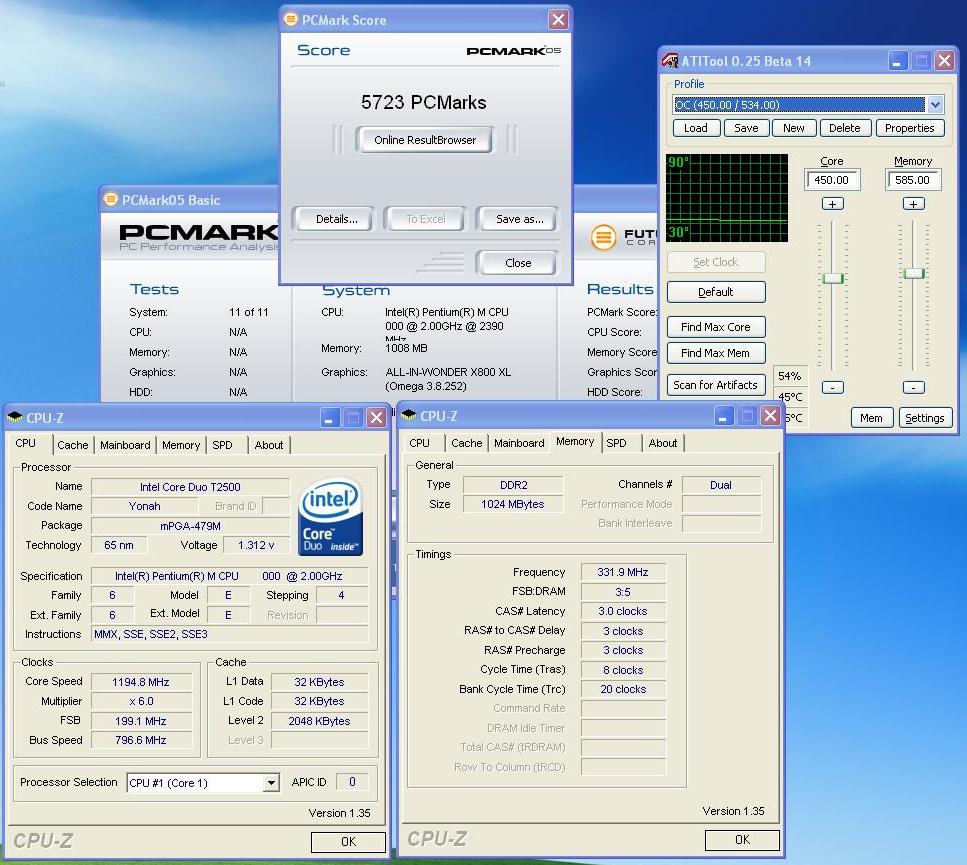Image resolution: width=967 pixels, height=865 pixels.
Task: Start Find Max Mem in ATITool
Action: coord(715,353)
